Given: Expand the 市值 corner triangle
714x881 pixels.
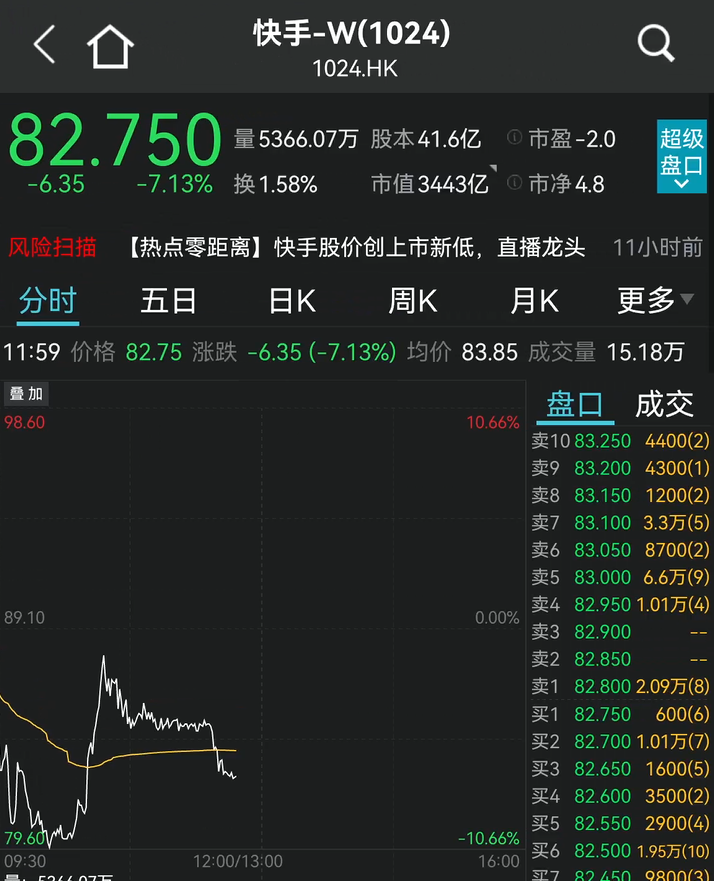Looking at the screenshot, I should pos(492,169).
